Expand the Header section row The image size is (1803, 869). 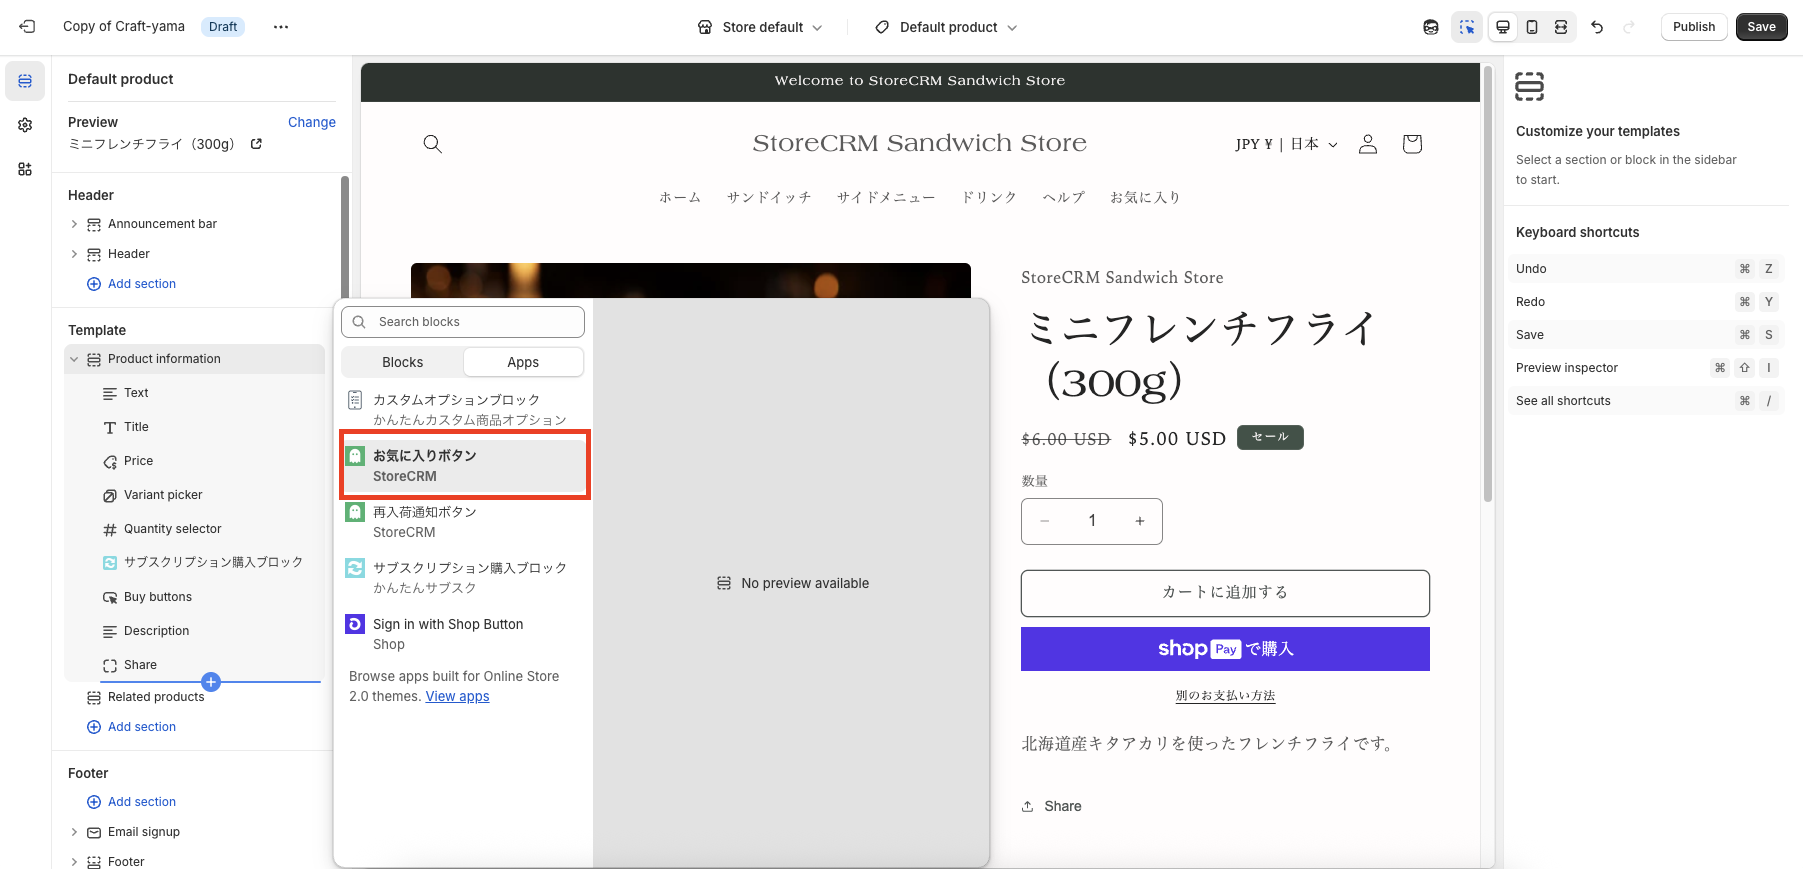click(74, 254)
